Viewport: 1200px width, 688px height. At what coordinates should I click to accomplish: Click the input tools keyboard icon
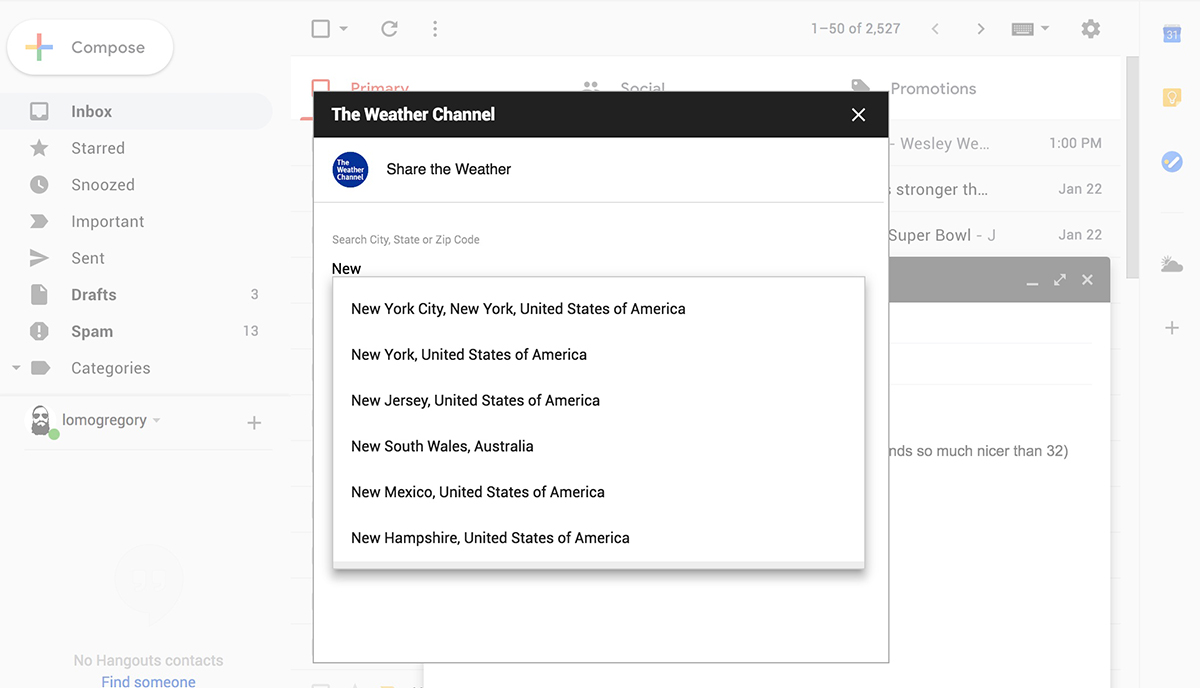pos(1022,29)
